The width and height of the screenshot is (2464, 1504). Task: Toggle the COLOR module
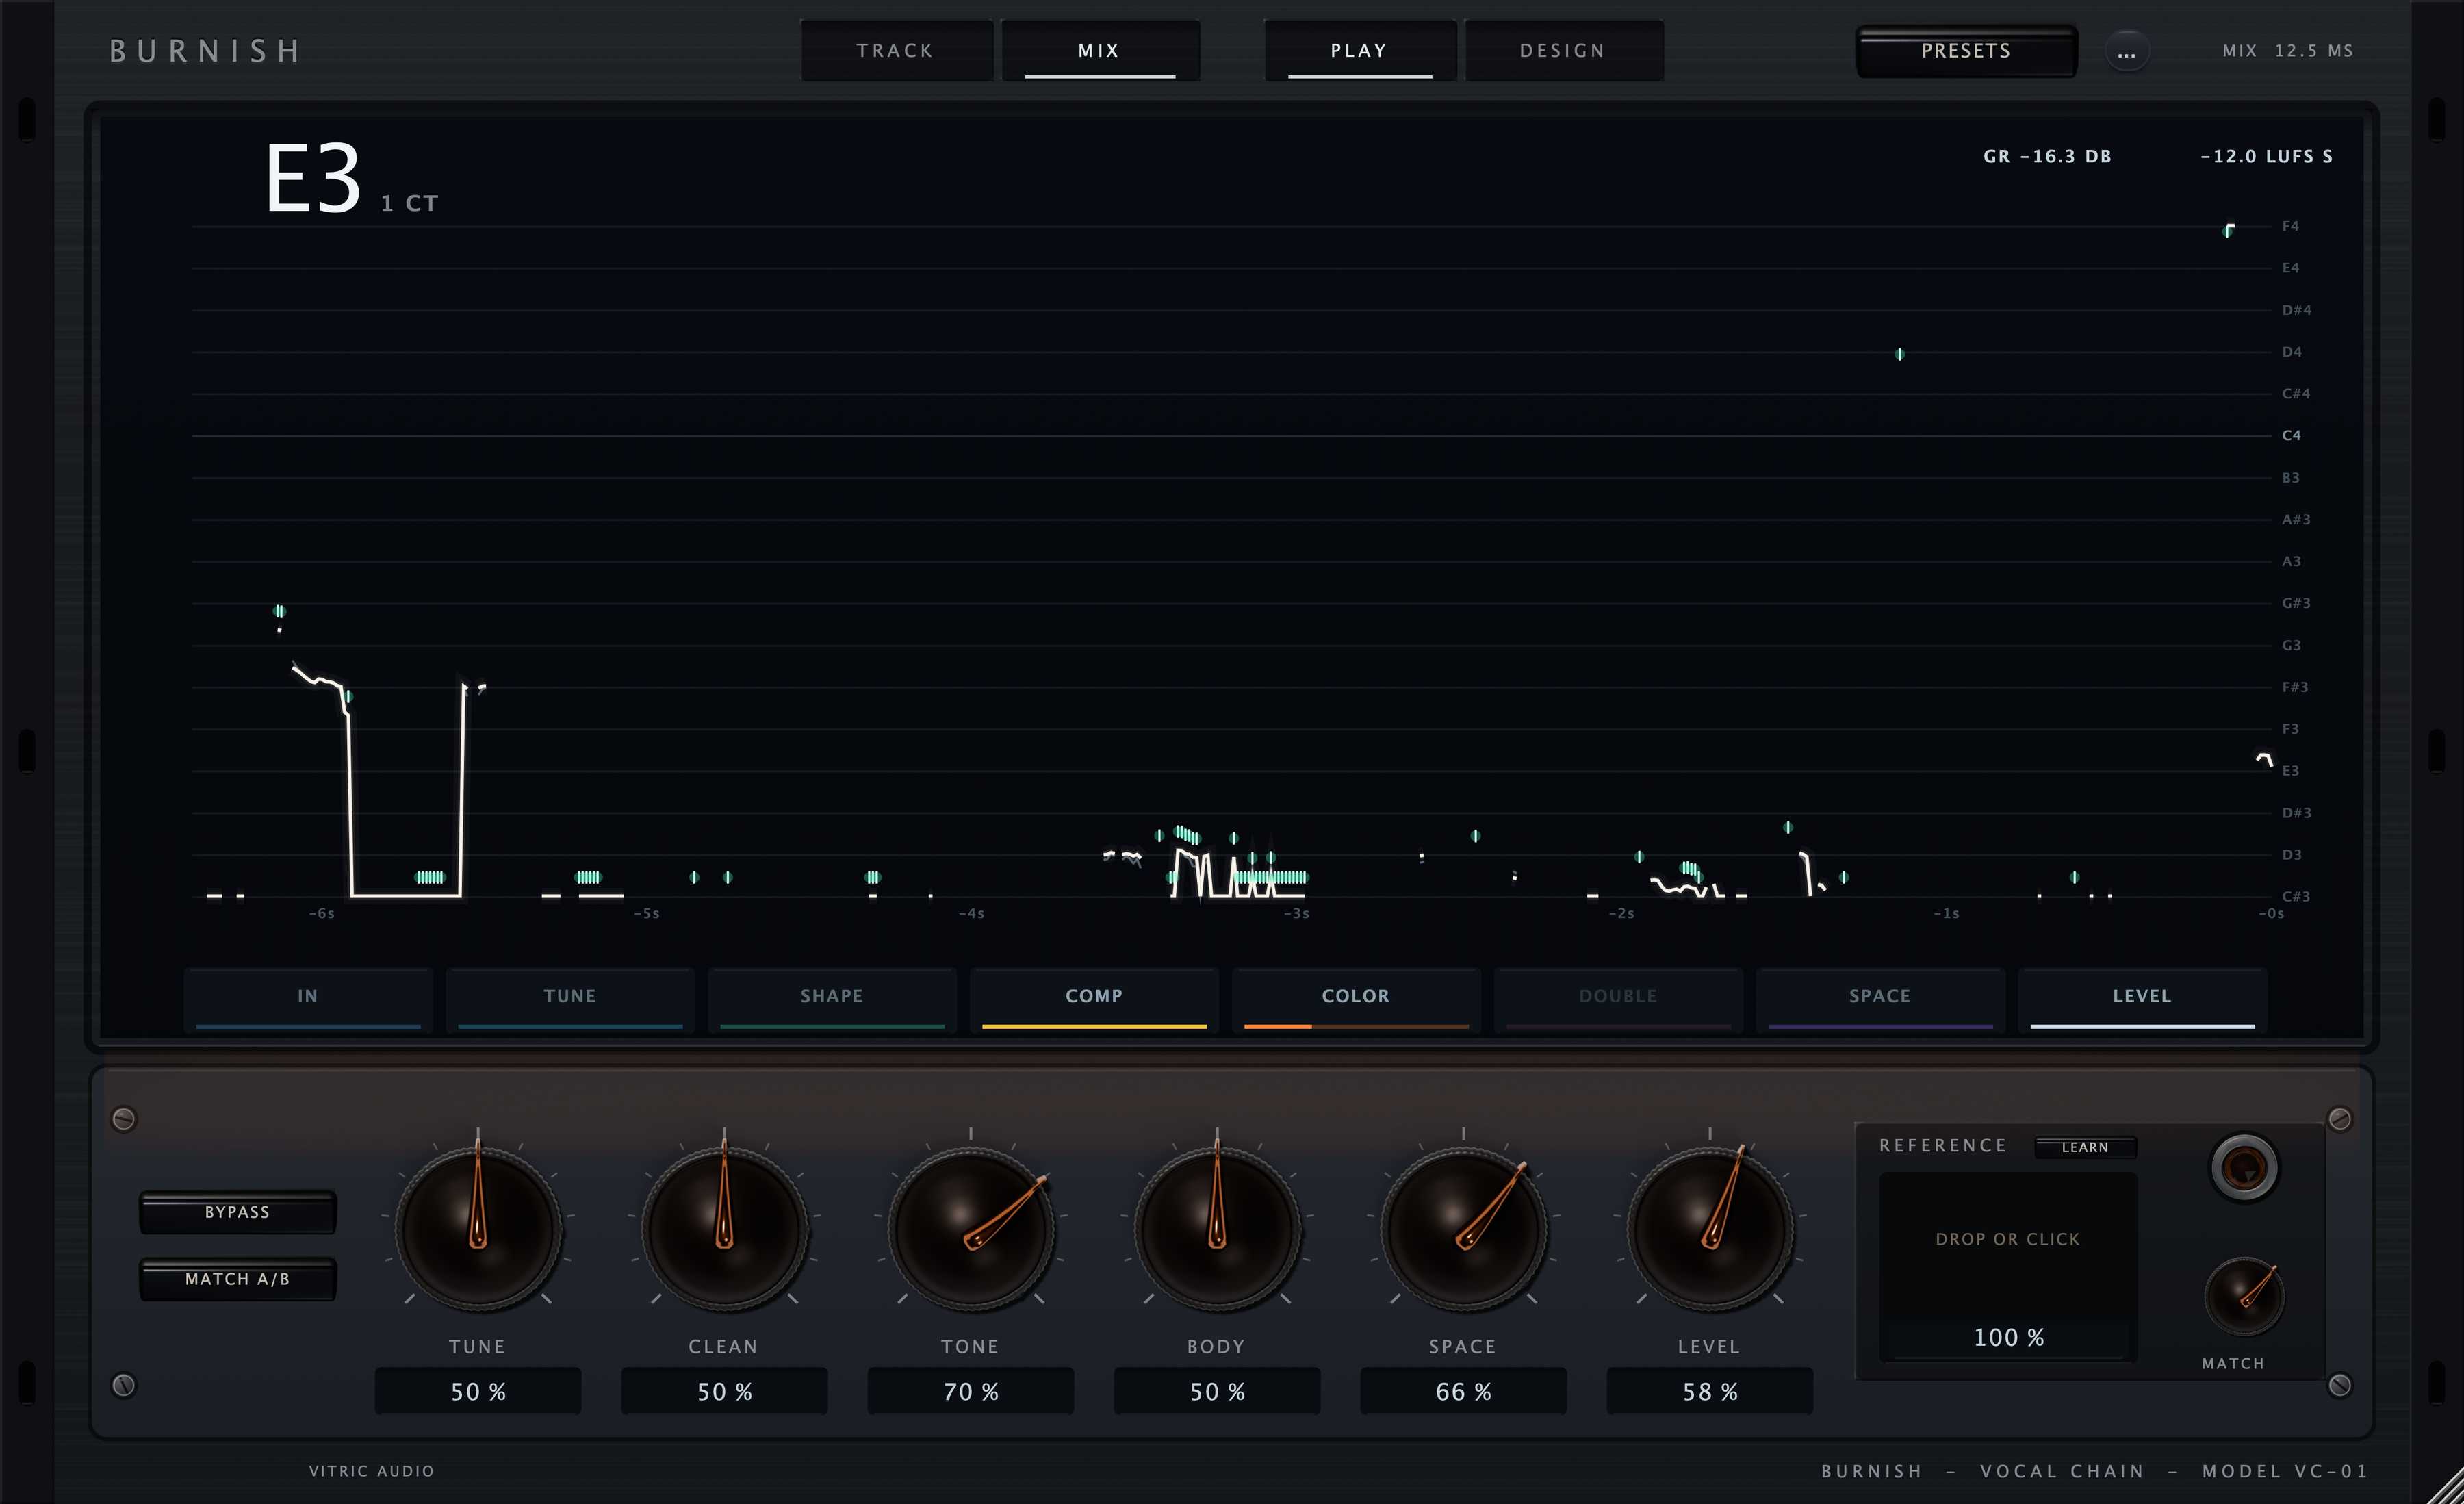click(1356, 999)
